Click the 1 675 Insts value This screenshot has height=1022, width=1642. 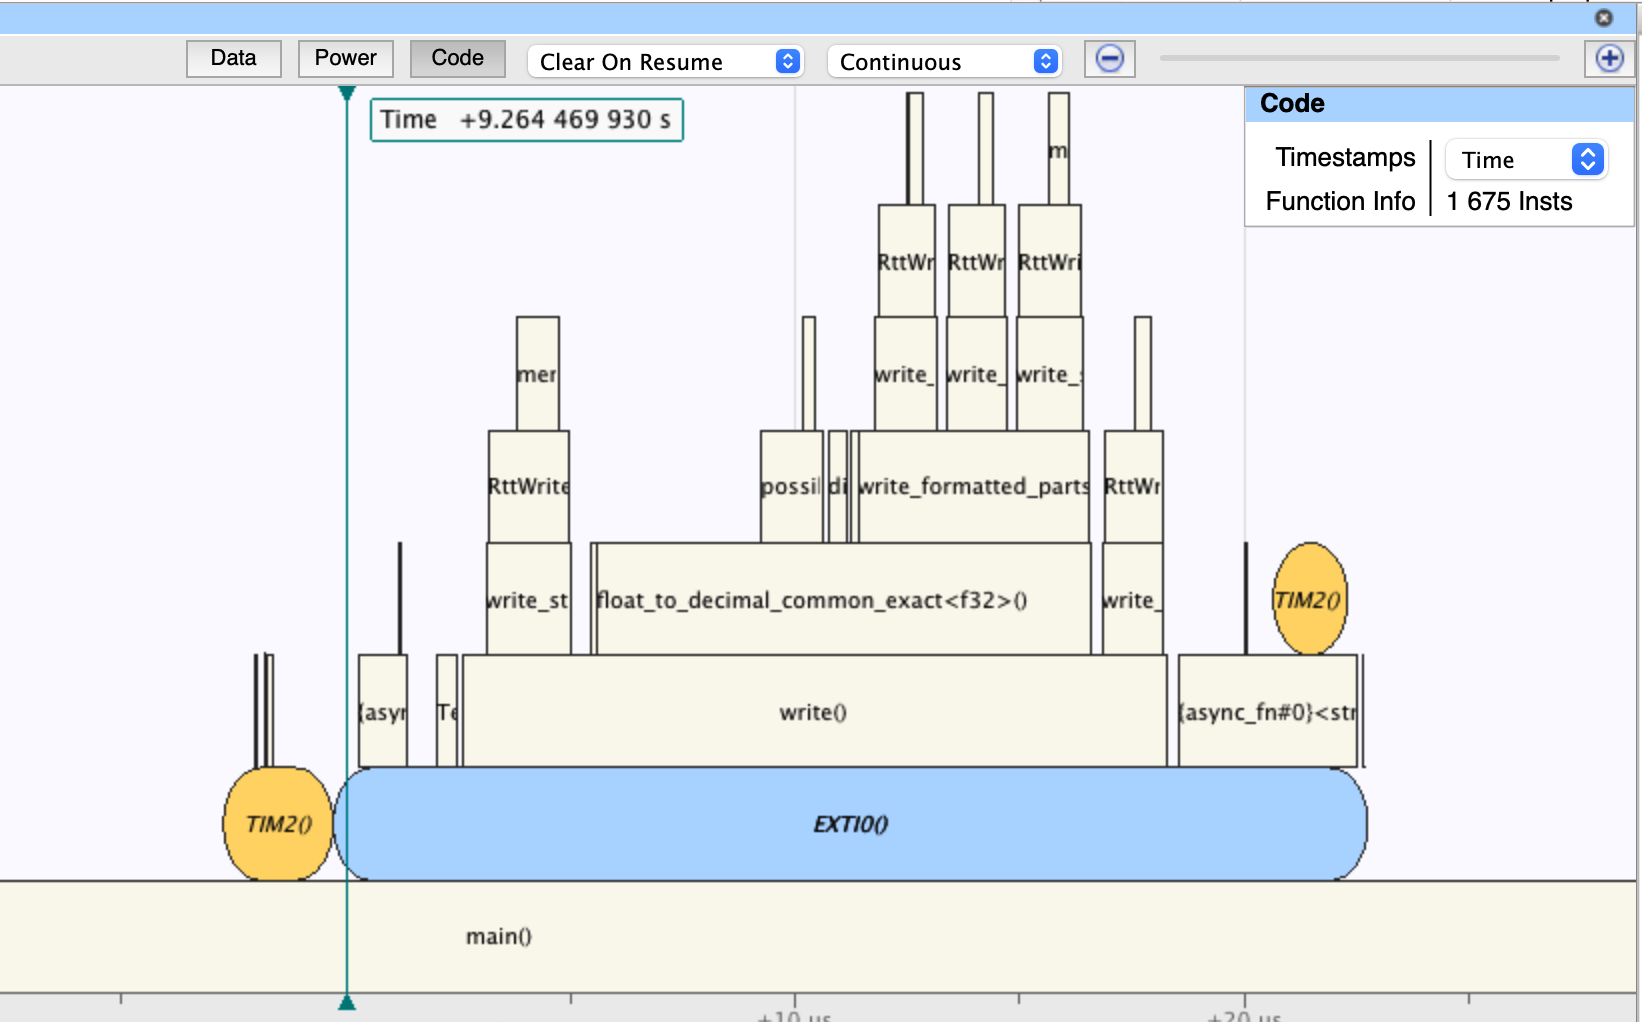1509,201
